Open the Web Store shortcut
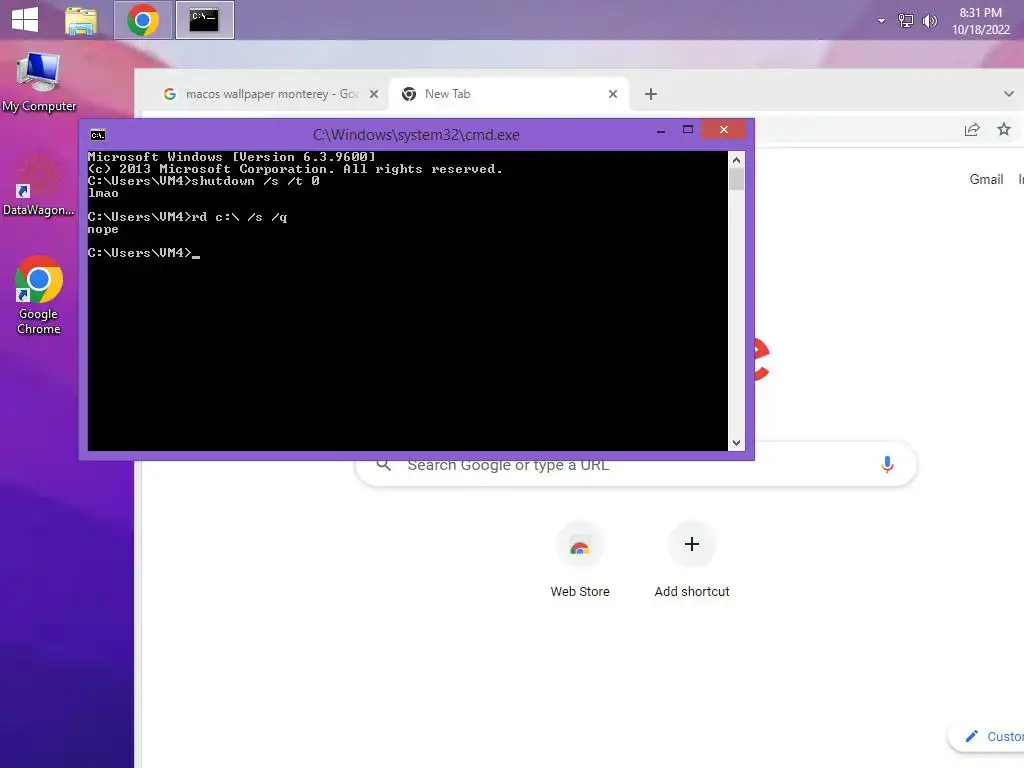Image resolution: width=1024 pixels, height=768 pixels. 579,560
